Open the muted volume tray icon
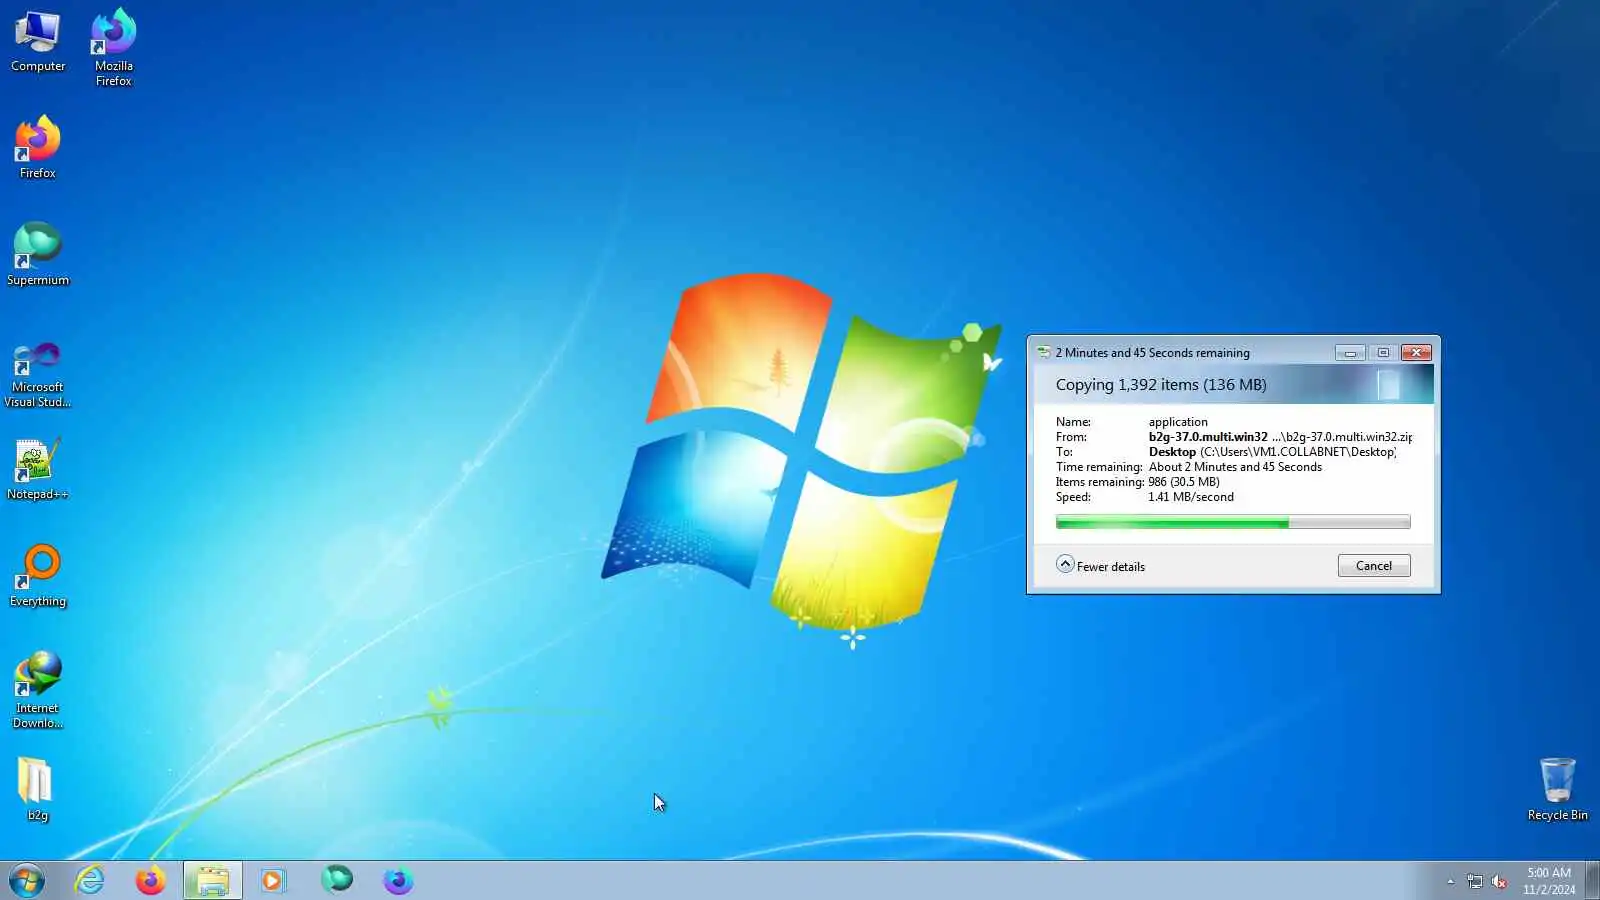 (1499, 882)
